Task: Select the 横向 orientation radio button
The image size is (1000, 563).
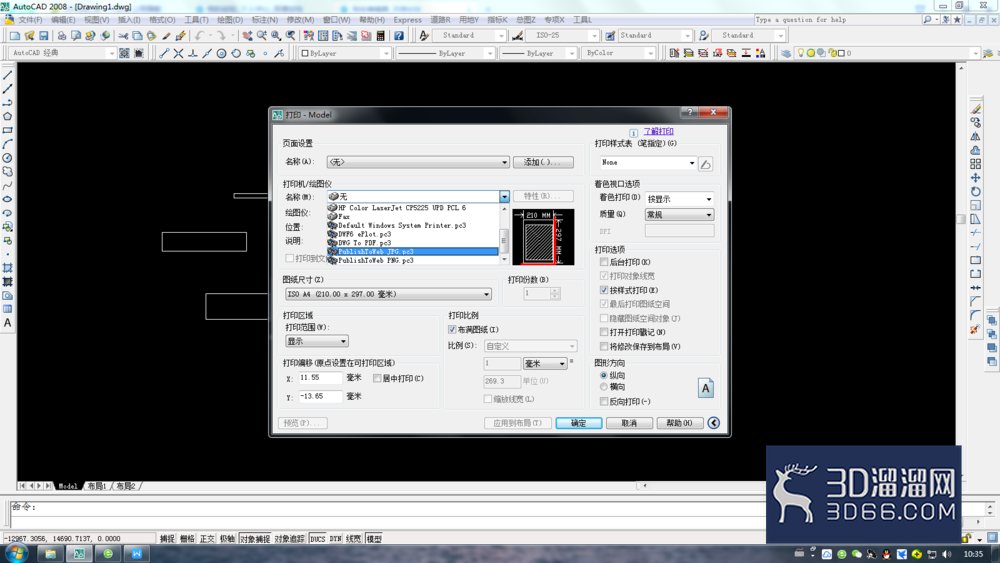Action: [603, 386]
